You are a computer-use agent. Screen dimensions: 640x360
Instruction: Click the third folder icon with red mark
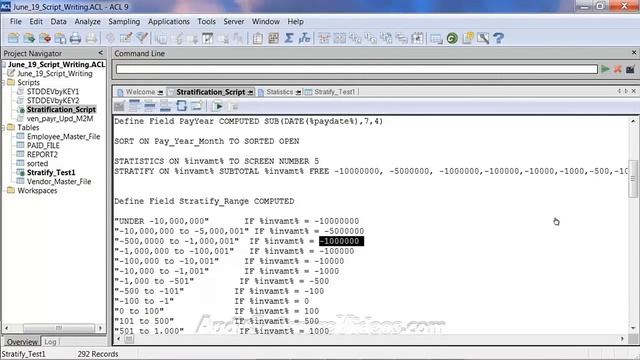point(44,38)
